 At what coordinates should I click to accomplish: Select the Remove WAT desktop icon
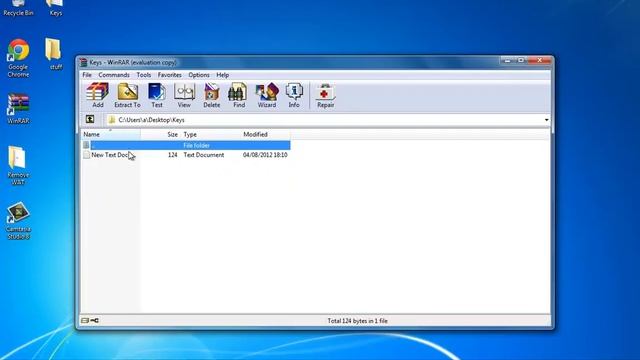(x=18, y=165)
